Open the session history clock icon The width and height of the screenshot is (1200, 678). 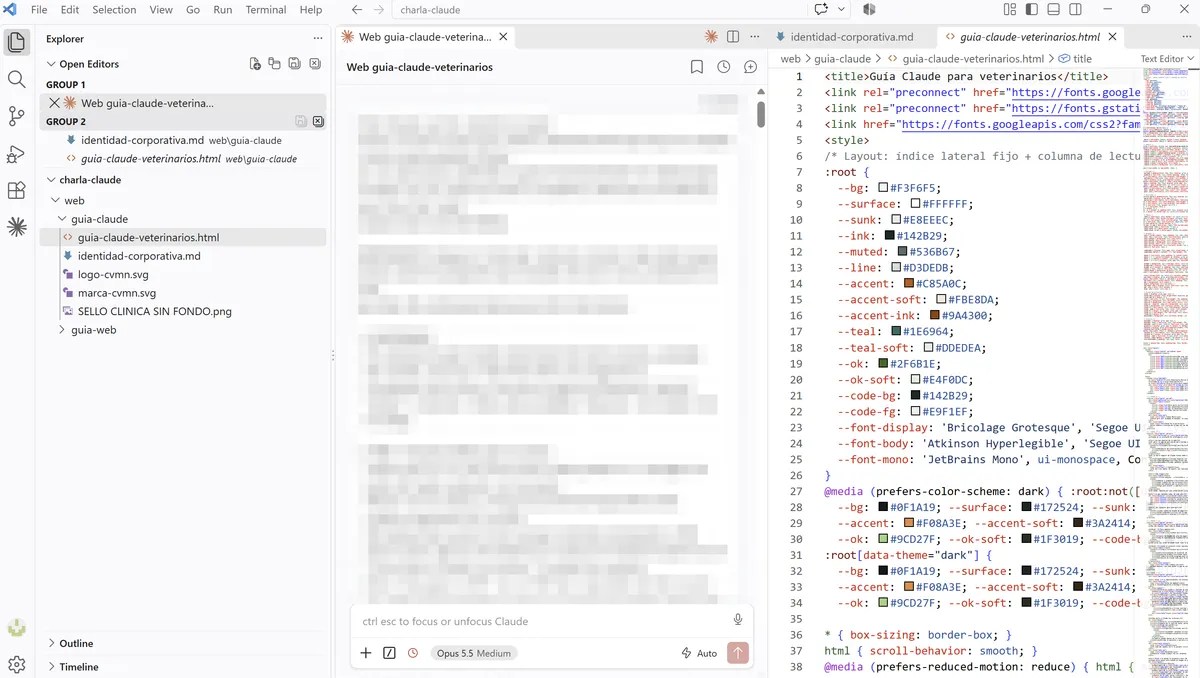point(723,67)
